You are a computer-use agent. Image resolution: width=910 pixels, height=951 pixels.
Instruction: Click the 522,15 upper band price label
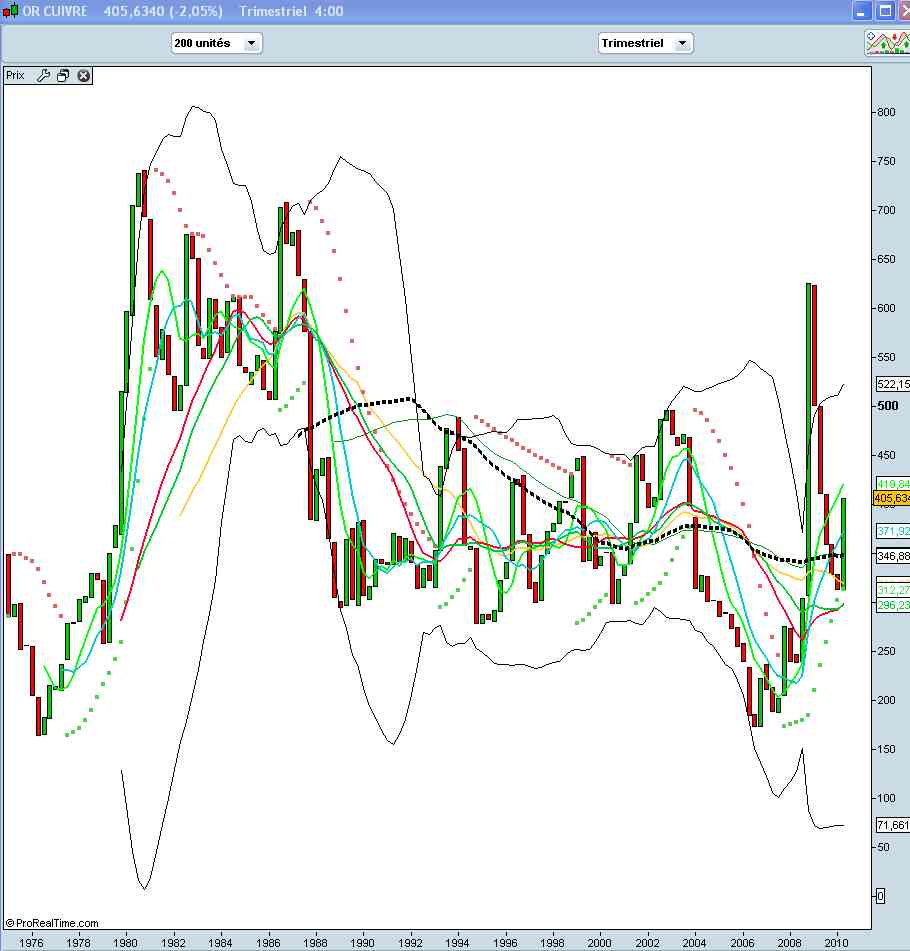coord(891,384)
